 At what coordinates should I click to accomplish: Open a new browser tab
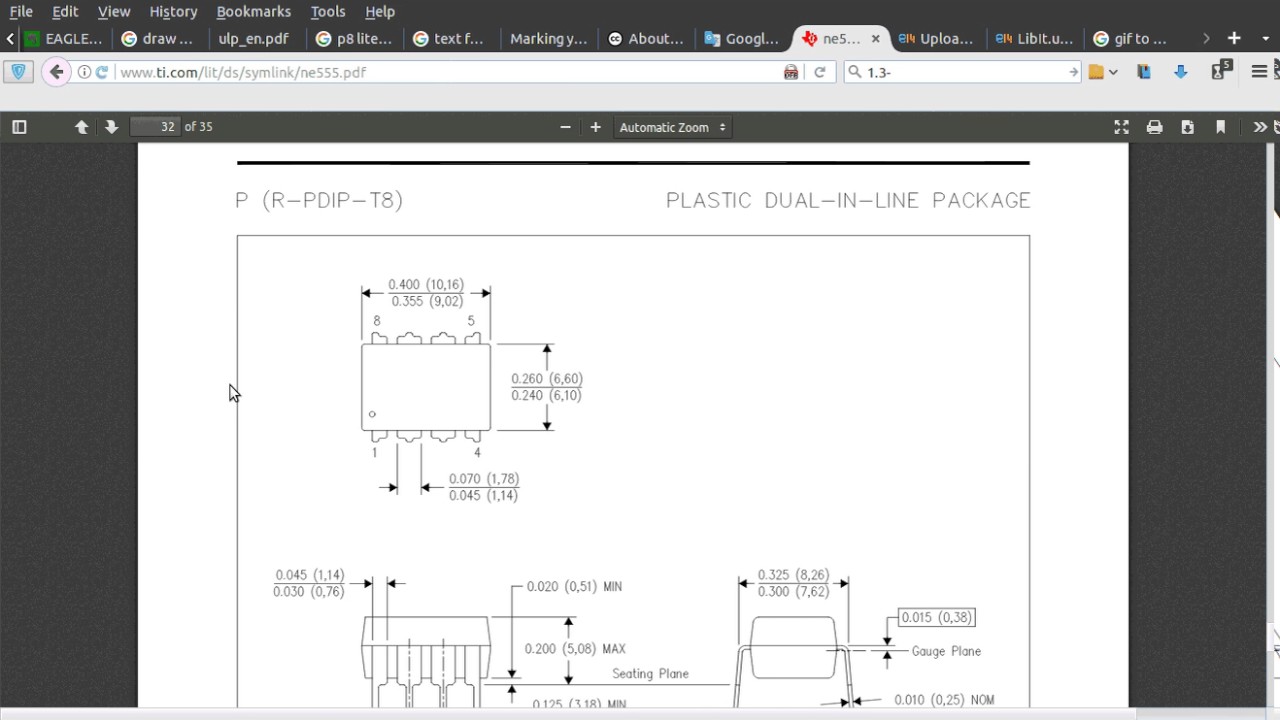pyautogui.click(x=1234, y=39)
